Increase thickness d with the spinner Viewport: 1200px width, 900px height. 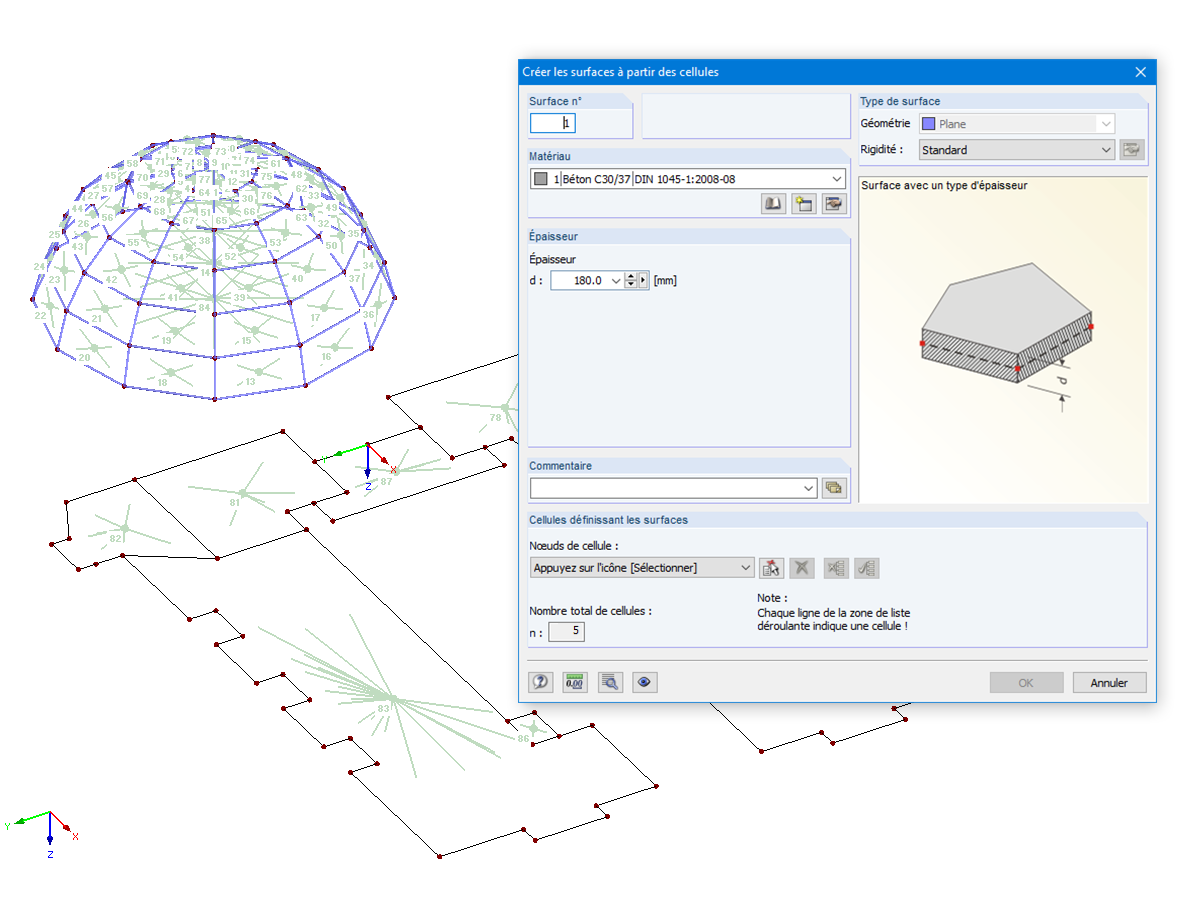click(631, 277)
